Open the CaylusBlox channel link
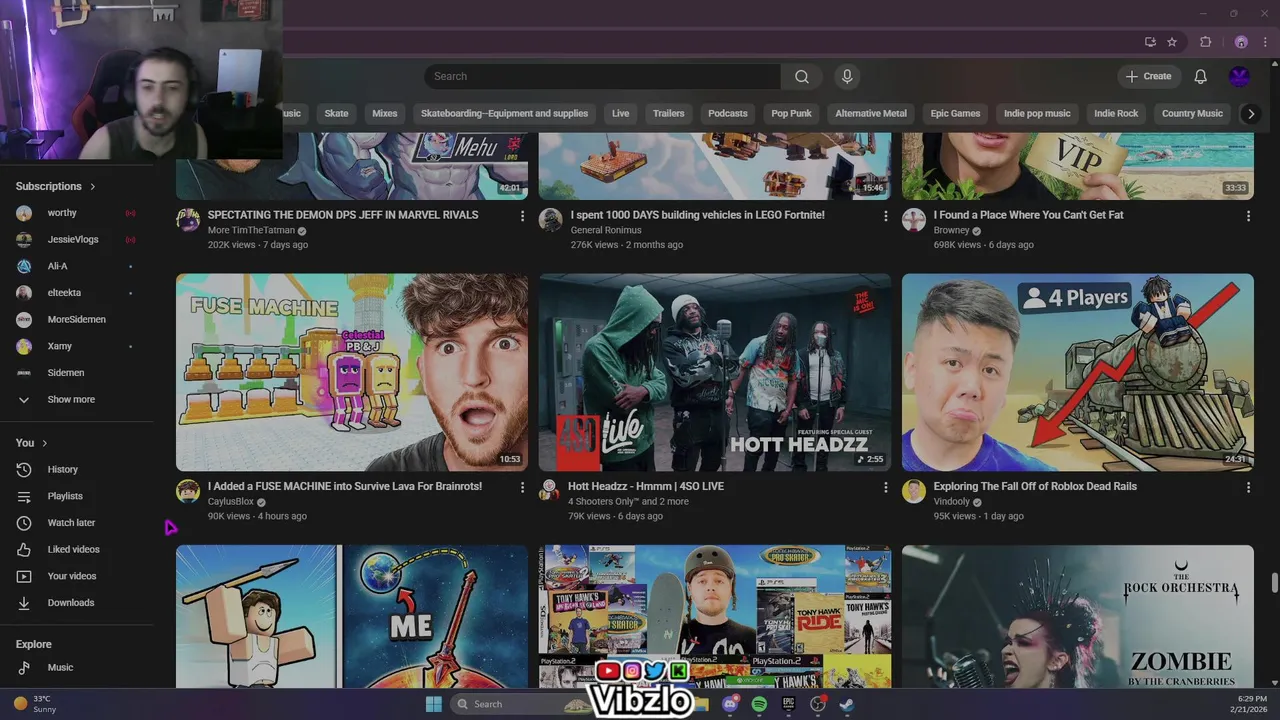The width and height of the screenshot is (1280, 720). click(x=231, y=502)
